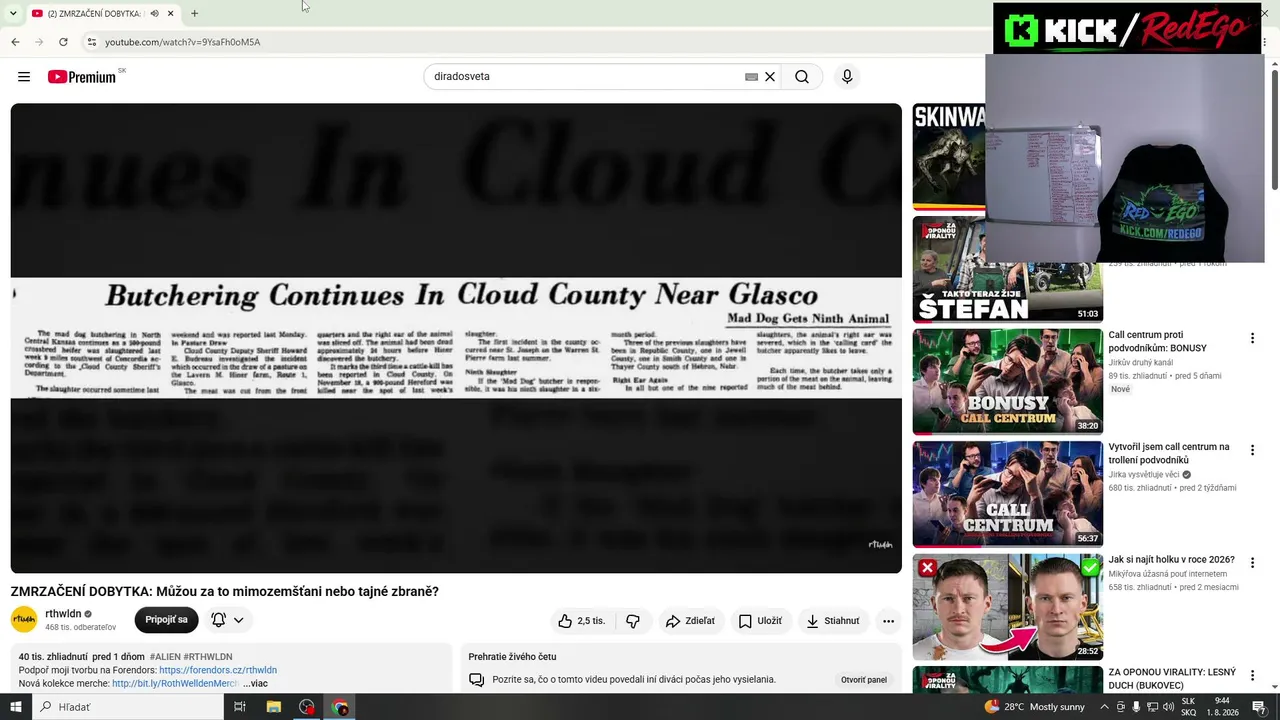Open BONUSY Call Centrum thumbnail
1280x720 pixels.
tap(1008, 381)
